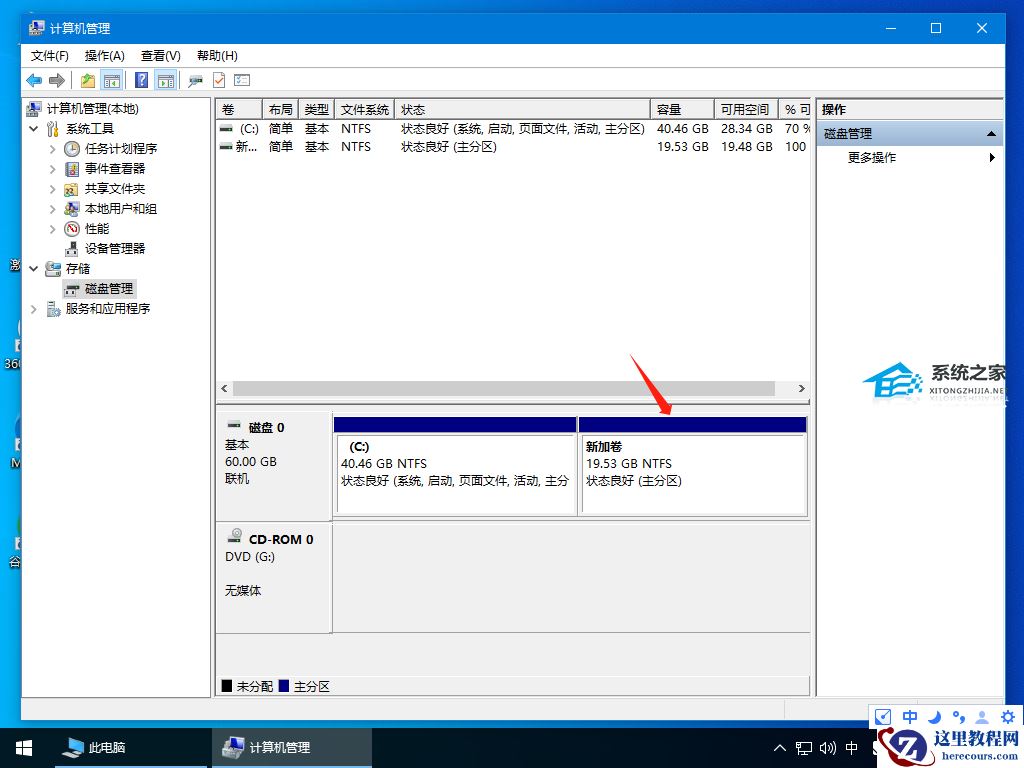Screen dimensions: 1024x768
Task: Click the checkmark properties toolbar icon
Action: tap(219, 80)
